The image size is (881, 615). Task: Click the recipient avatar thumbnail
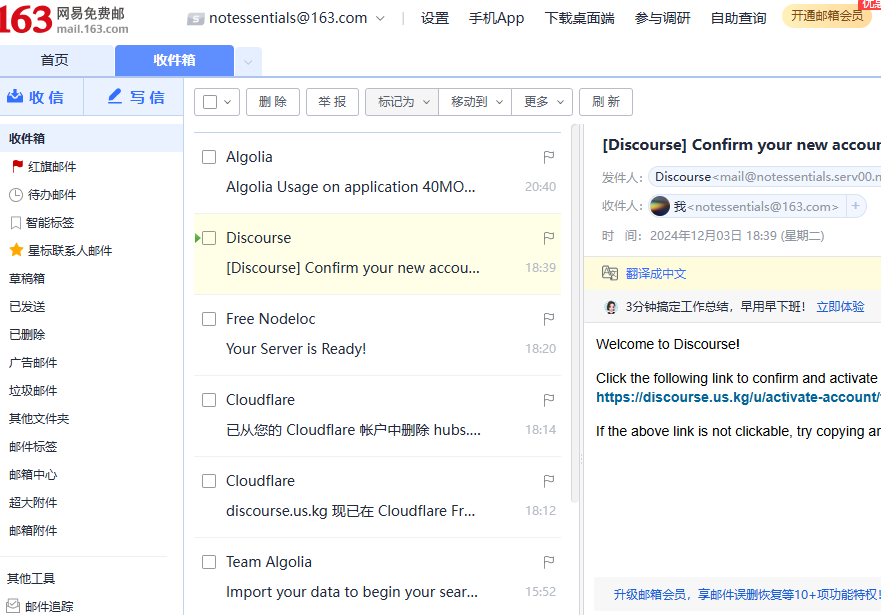660,206
